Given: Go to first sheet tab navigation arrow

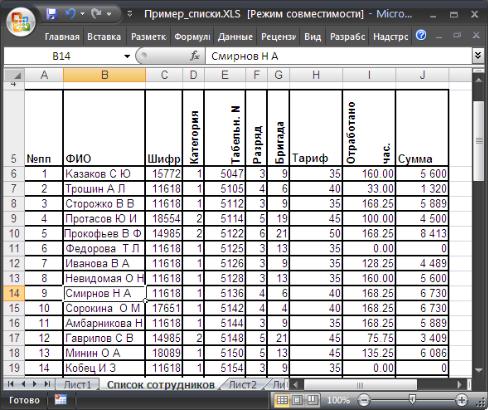Looking at the screenshot, I should [x=11, y=384].
